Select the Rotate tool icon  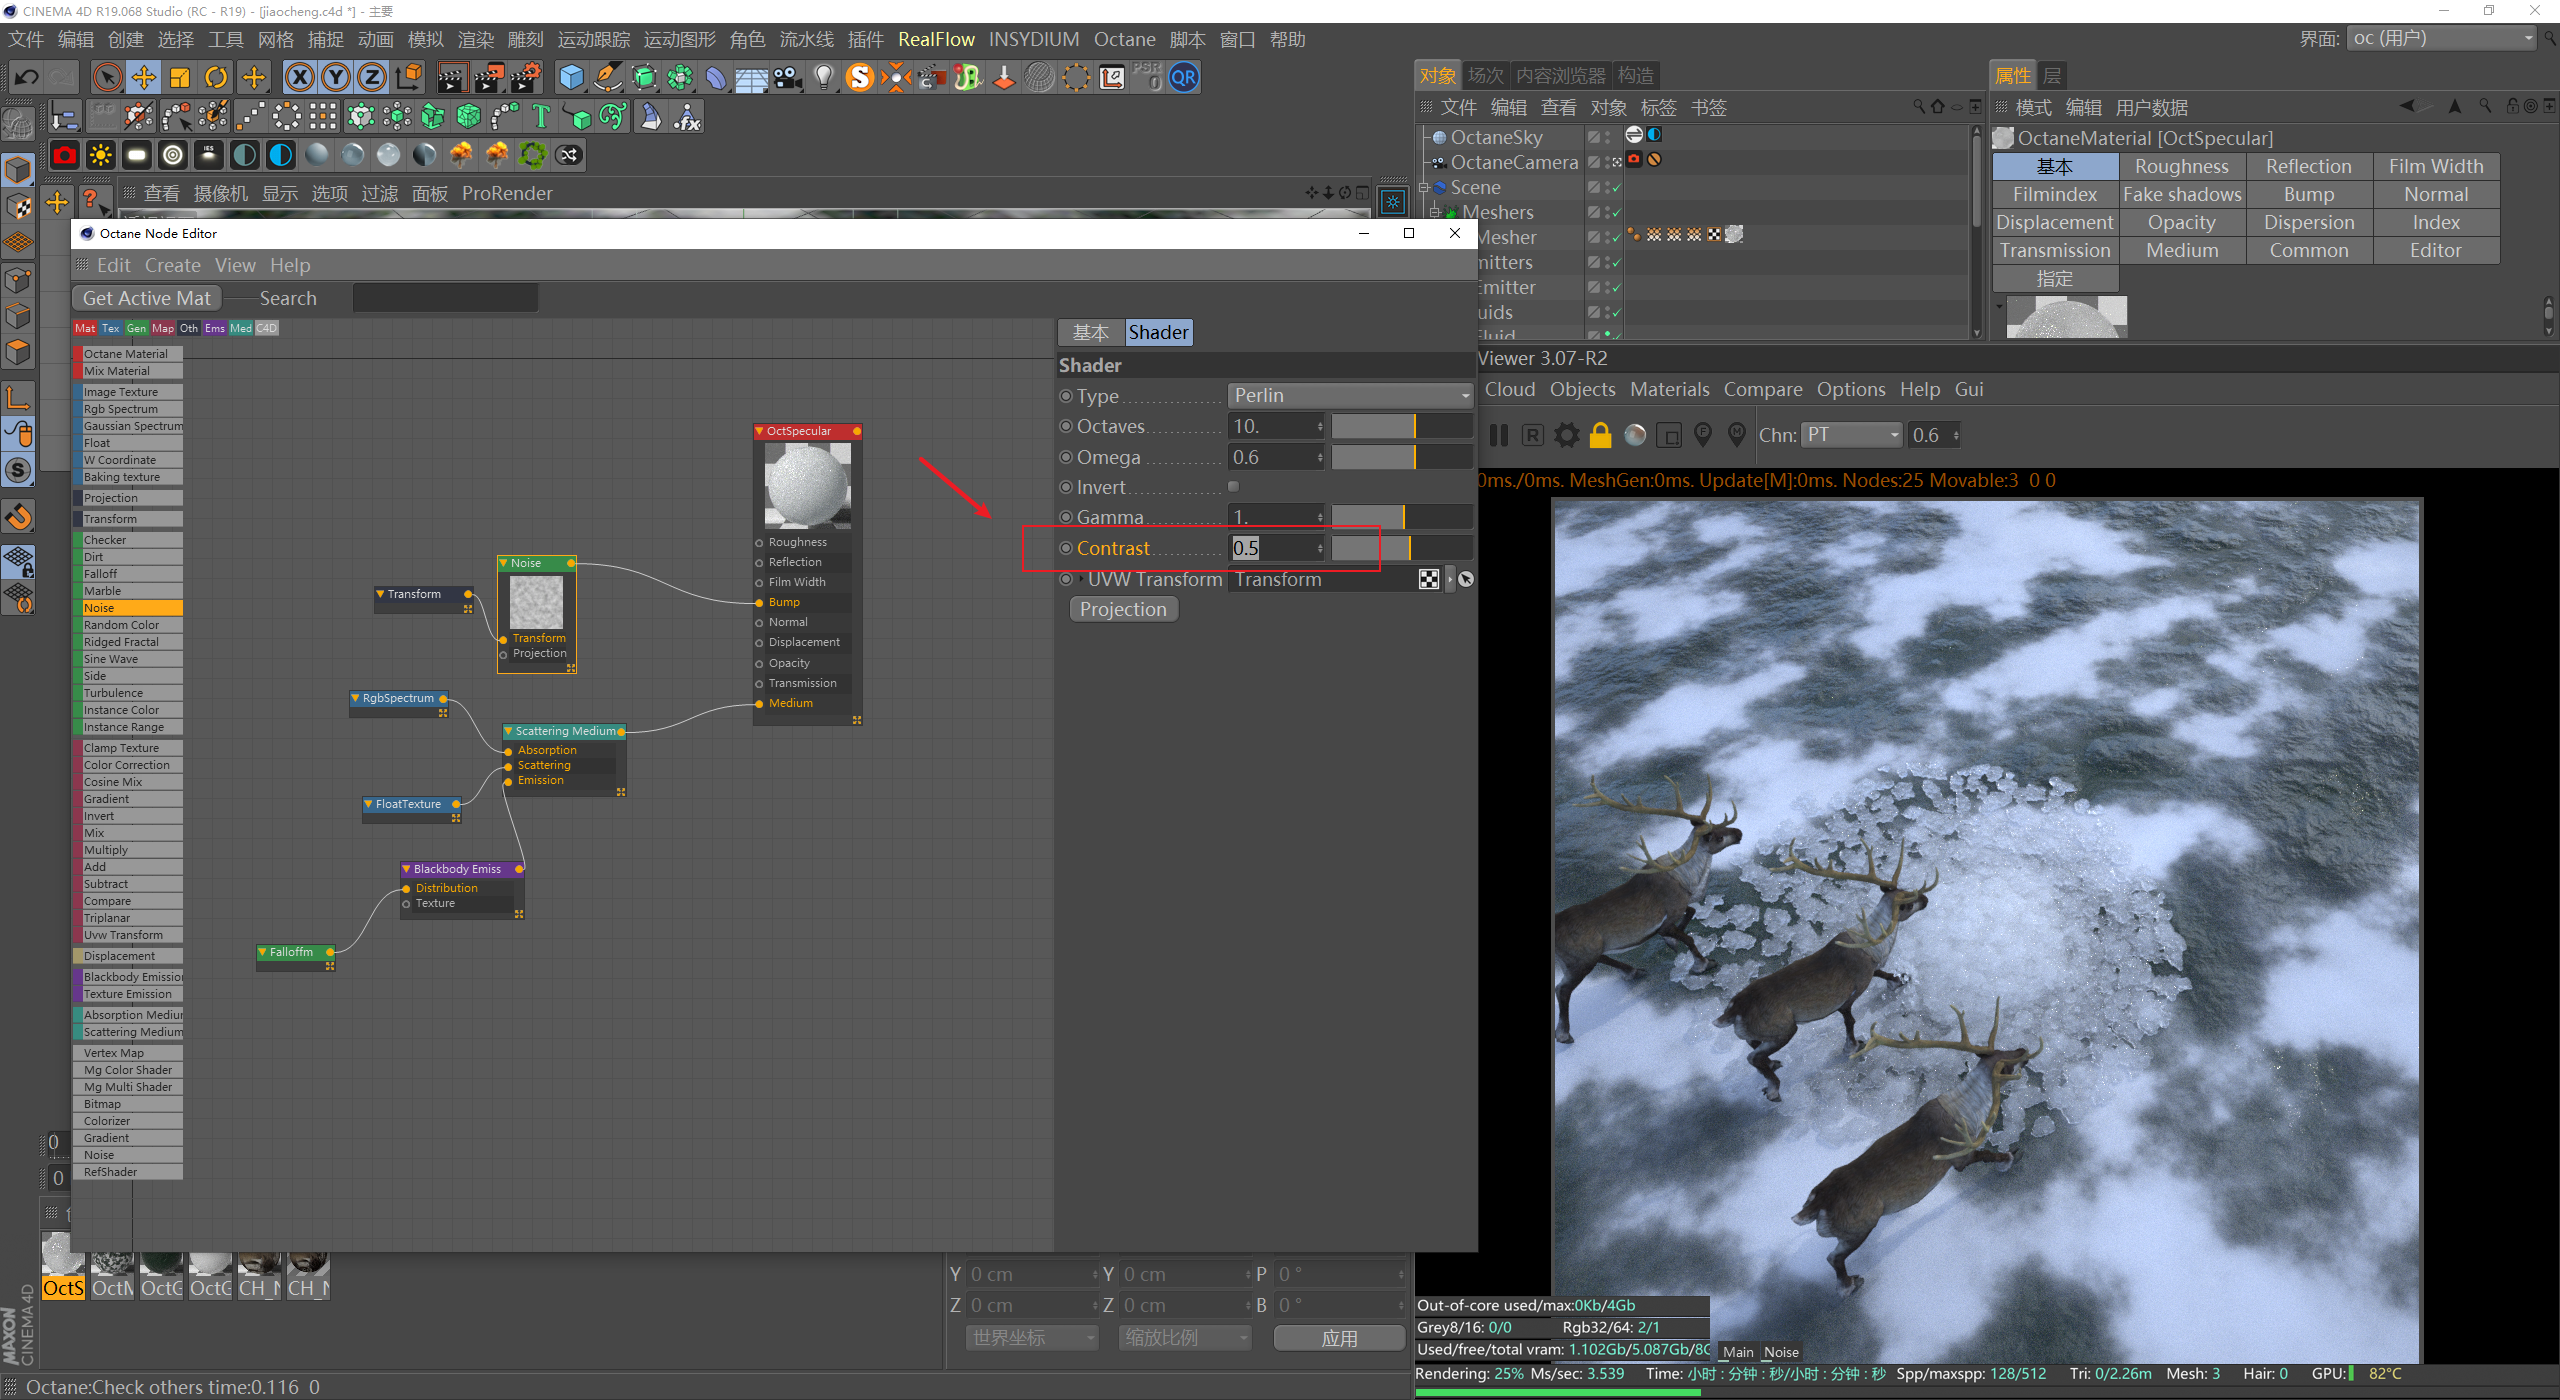point(216,77)
